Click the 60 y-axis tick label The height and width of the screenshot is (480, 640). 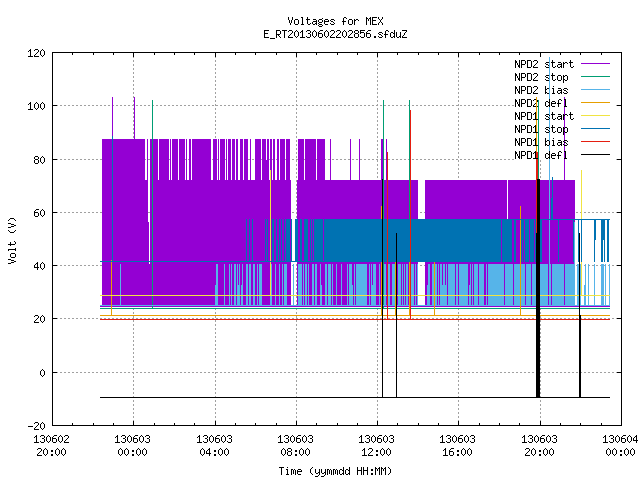[x=39, y=213]
